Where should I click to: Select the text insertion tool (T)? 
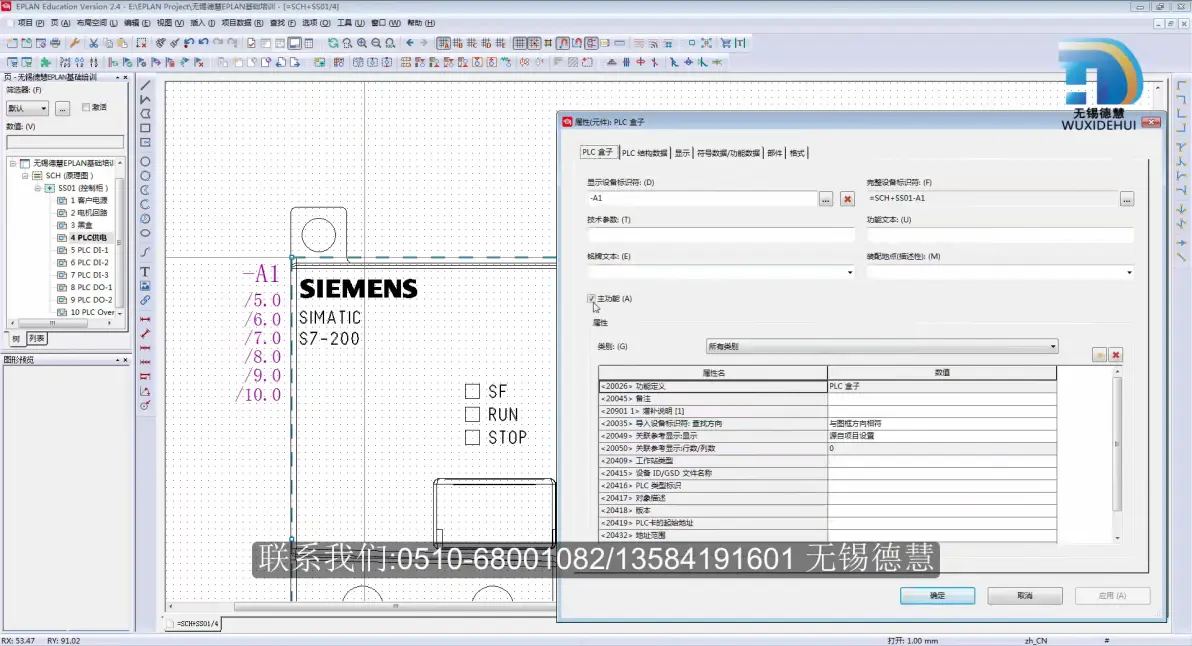(144, 271)
